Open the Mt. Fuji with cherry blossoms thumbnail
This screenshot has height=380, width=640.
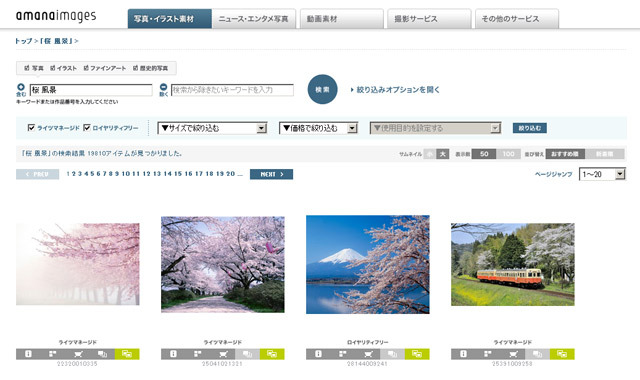[x=368, y=264]
